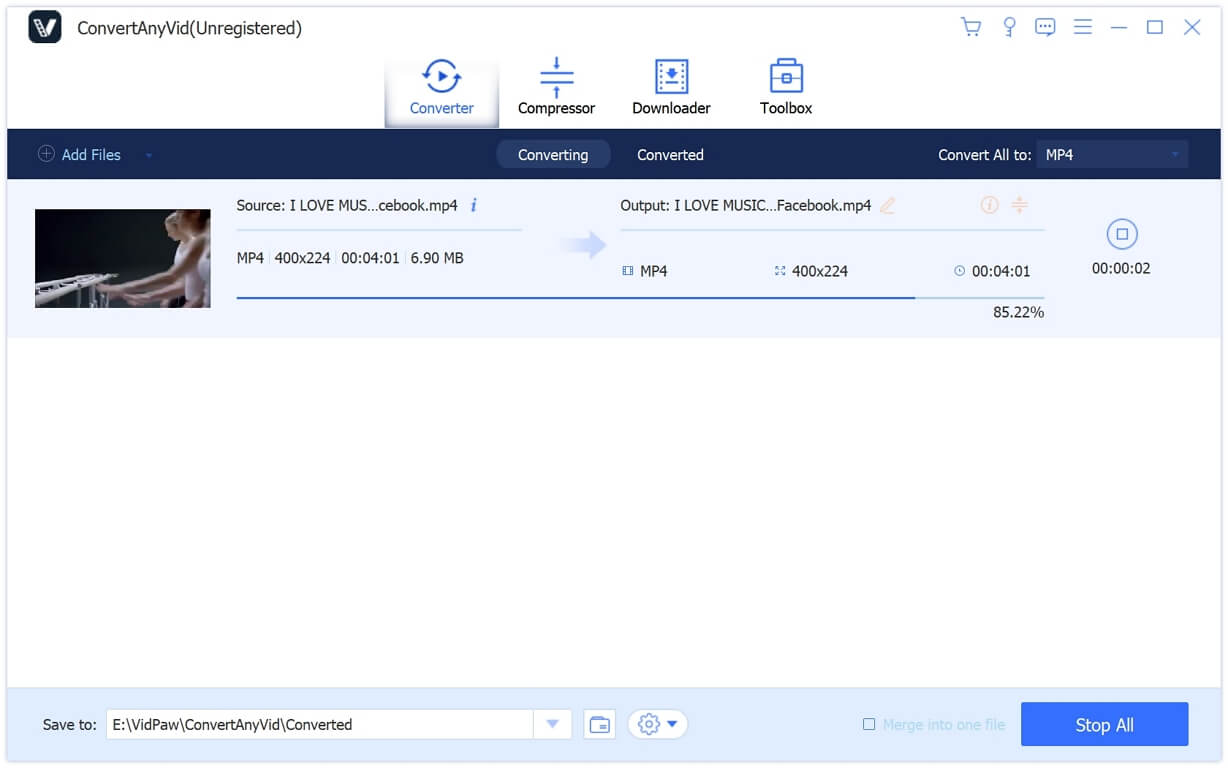Open the feedback chat icon
Image resolution: width=1228 pixels, height=768 pixels.
point(1045,27)
